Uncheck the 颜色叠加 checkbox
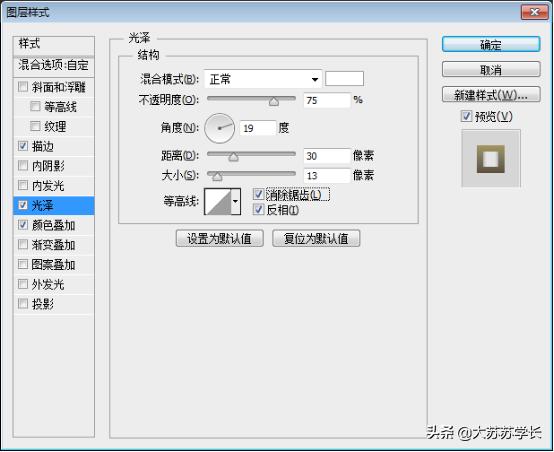 click(x=23, y=225)
